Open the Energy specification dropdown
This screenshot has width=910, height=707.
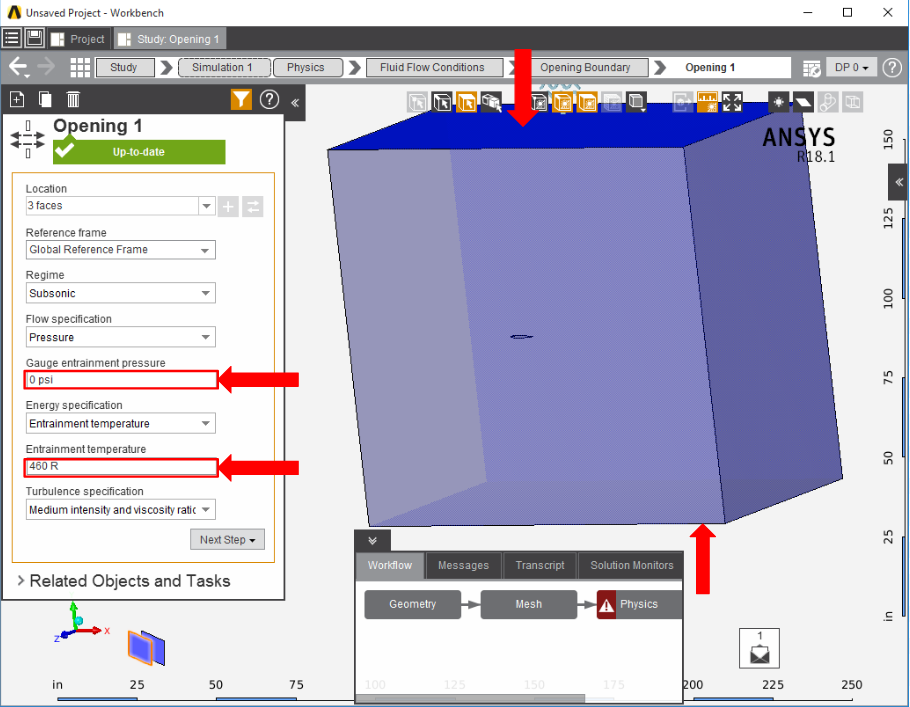point(121,423)
